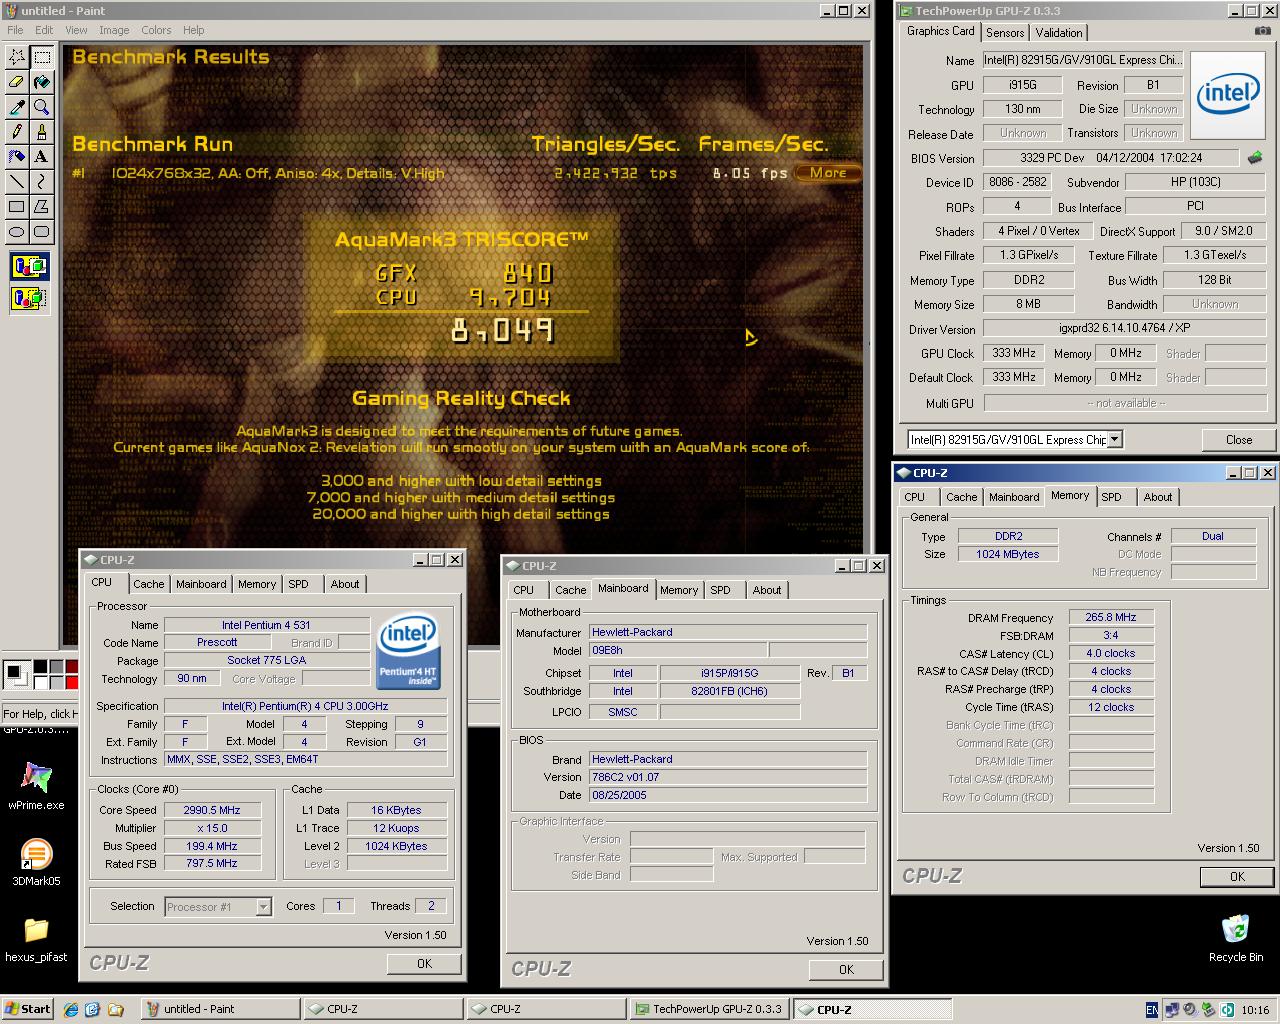Select the rectangular Select tool in Paint
This screenshot has width=1280, height=1024.
[x=41, y=57]
